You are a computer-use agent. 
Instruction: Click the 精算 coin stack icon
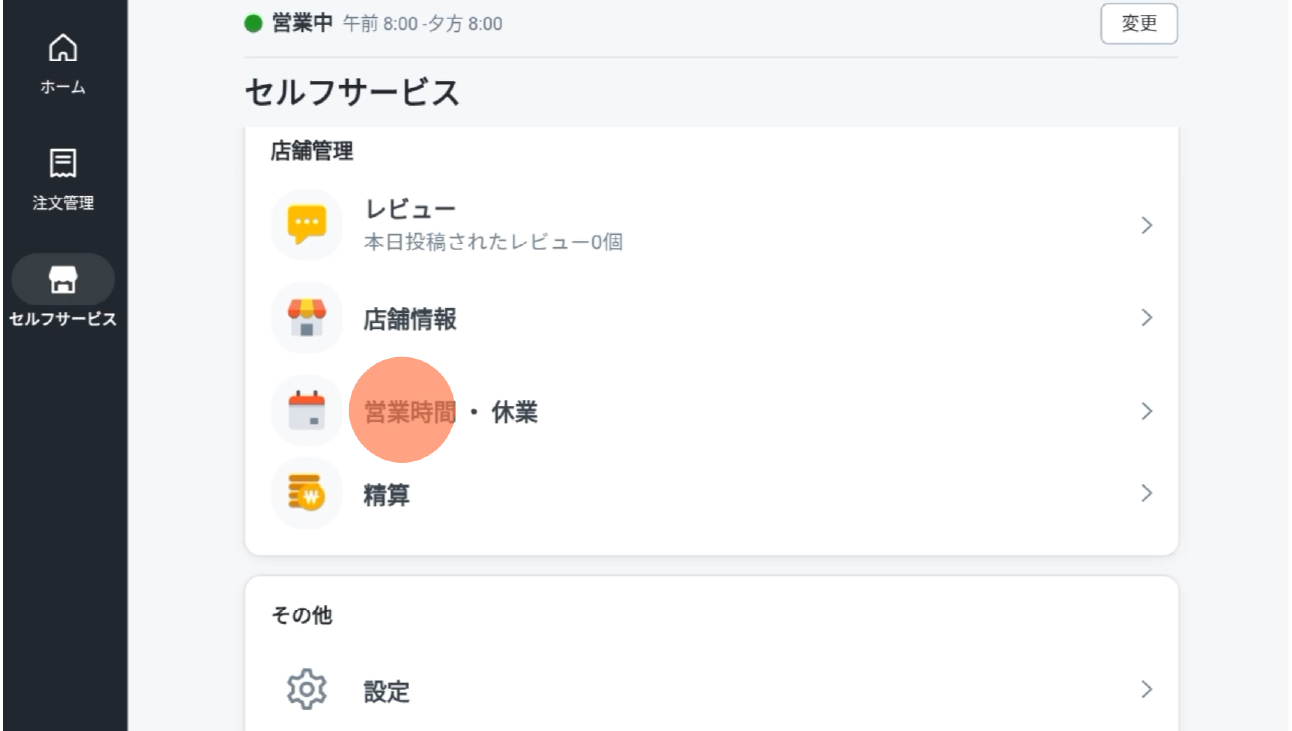(x=307, y=493)
